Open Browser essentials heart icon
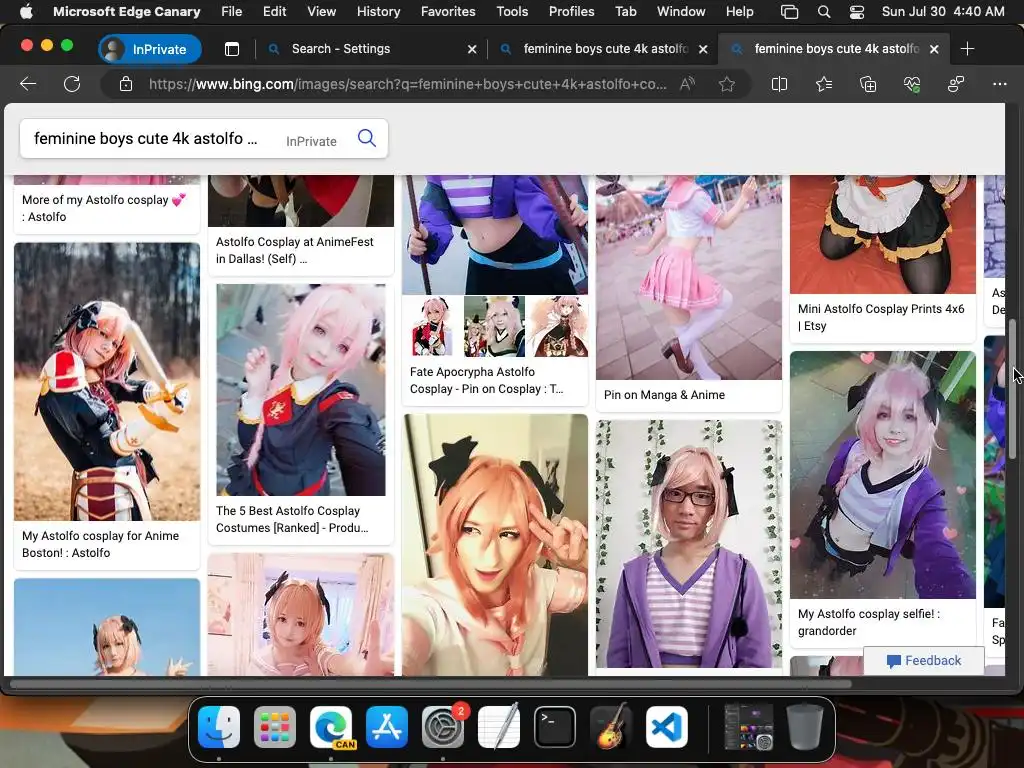The image size is (1024, 768). 912,84
